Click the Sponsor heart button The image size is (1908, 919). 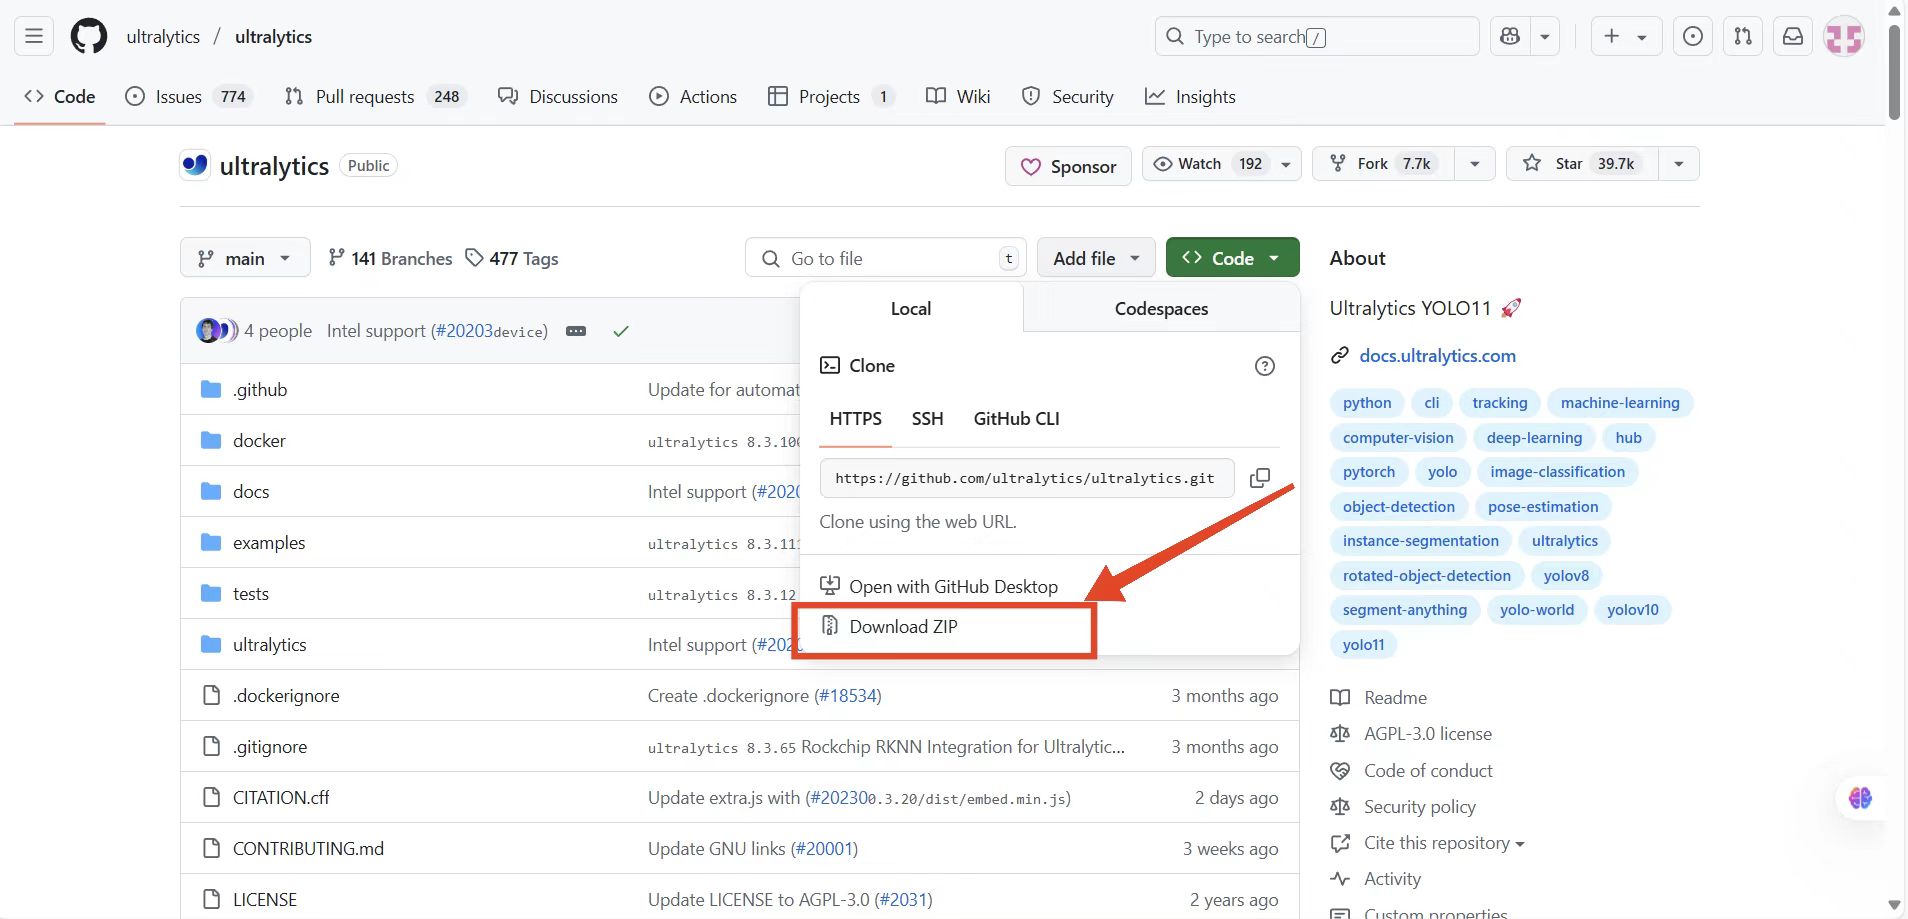coord(1068,166)
